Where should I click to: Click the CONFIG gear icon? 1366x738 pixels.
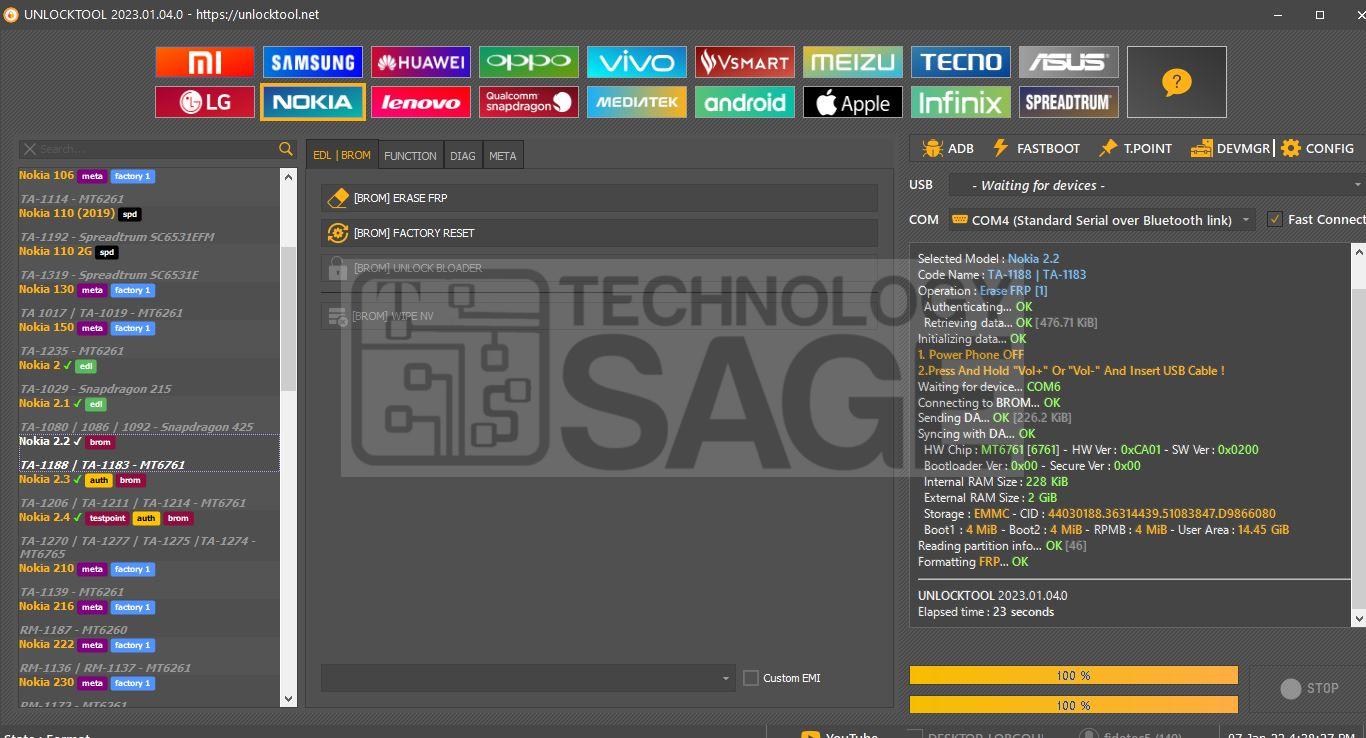[x=1291, y=148]
